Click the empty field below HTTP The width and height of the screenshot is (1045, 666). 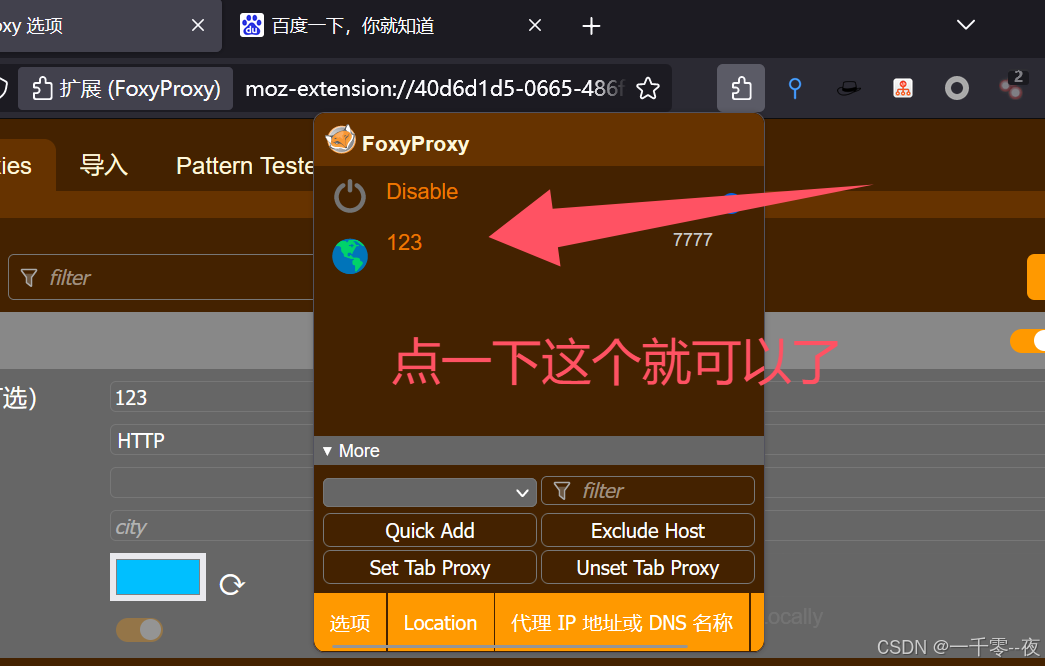pyautogui.click(x=212, y=483)
